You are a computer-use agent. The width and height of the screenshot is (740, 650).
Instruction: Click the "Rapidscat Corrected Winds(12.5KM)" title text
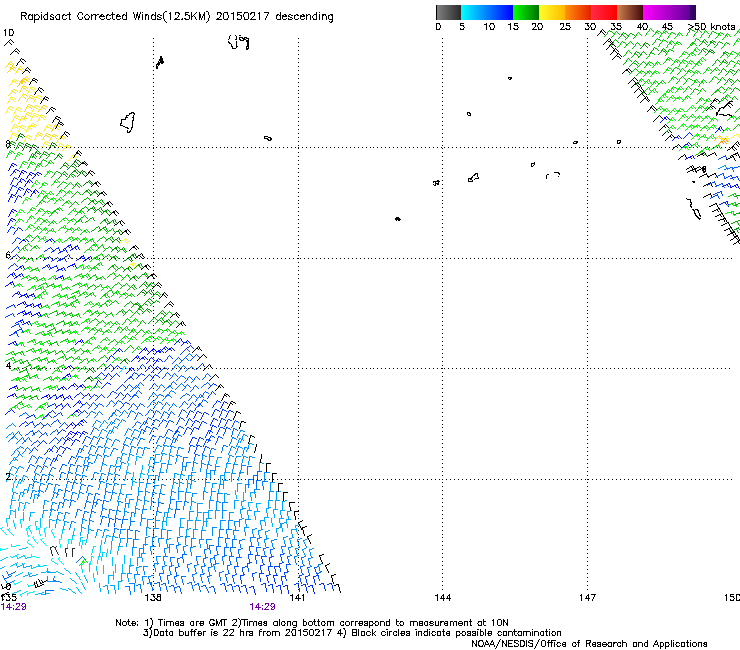click(x=115, y=17)
